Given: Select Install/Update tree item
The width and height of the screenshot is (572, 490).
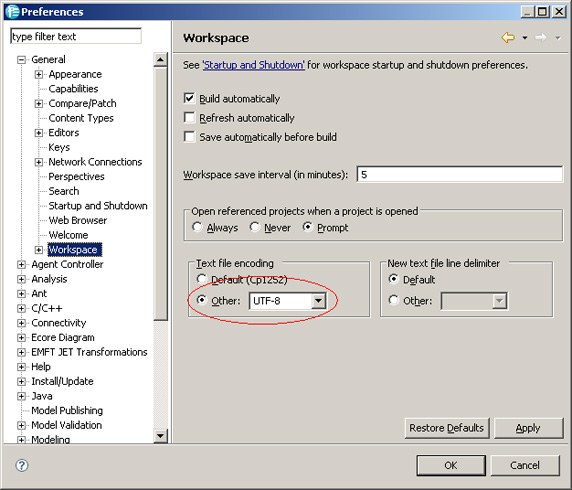Looking at the screenshot, I should click(62, 381).
